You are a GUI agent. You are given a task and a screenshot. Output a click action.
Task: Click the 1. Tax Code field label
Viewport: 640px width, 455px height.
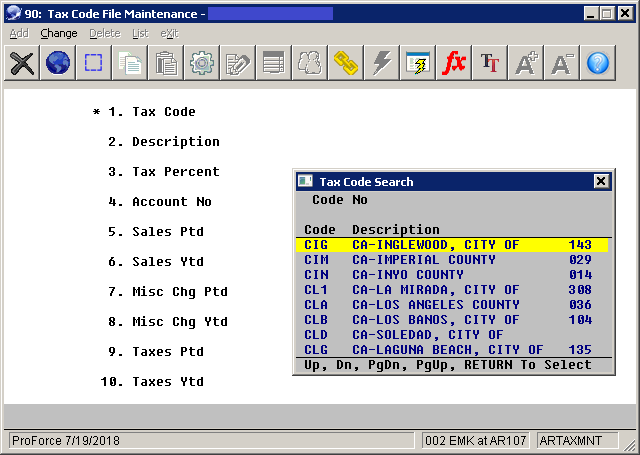(151, 112)
